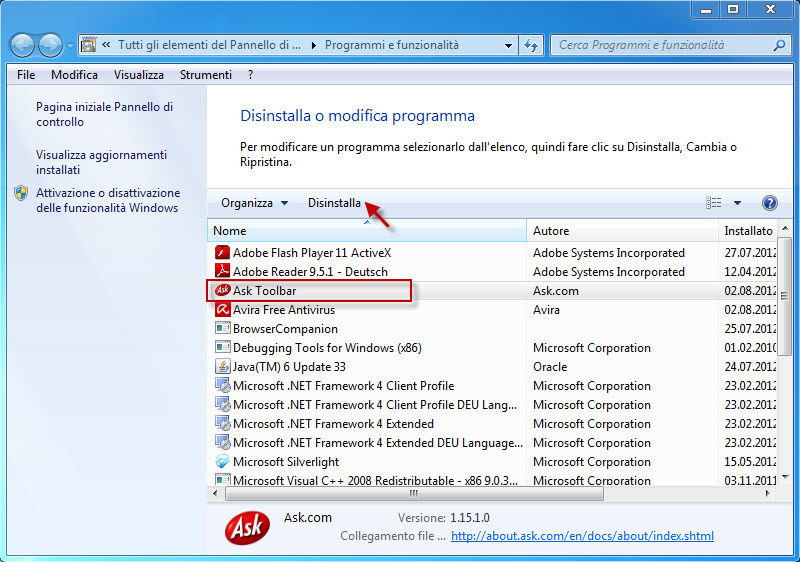Select .NET Framework 4 Extended DEU Language icon

coord(222,443)
